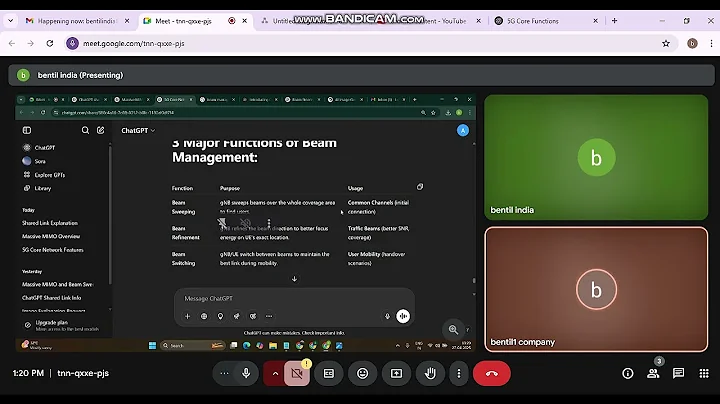
Task: Open Chrome profile avatar b
Action: [x=692, y=43]
